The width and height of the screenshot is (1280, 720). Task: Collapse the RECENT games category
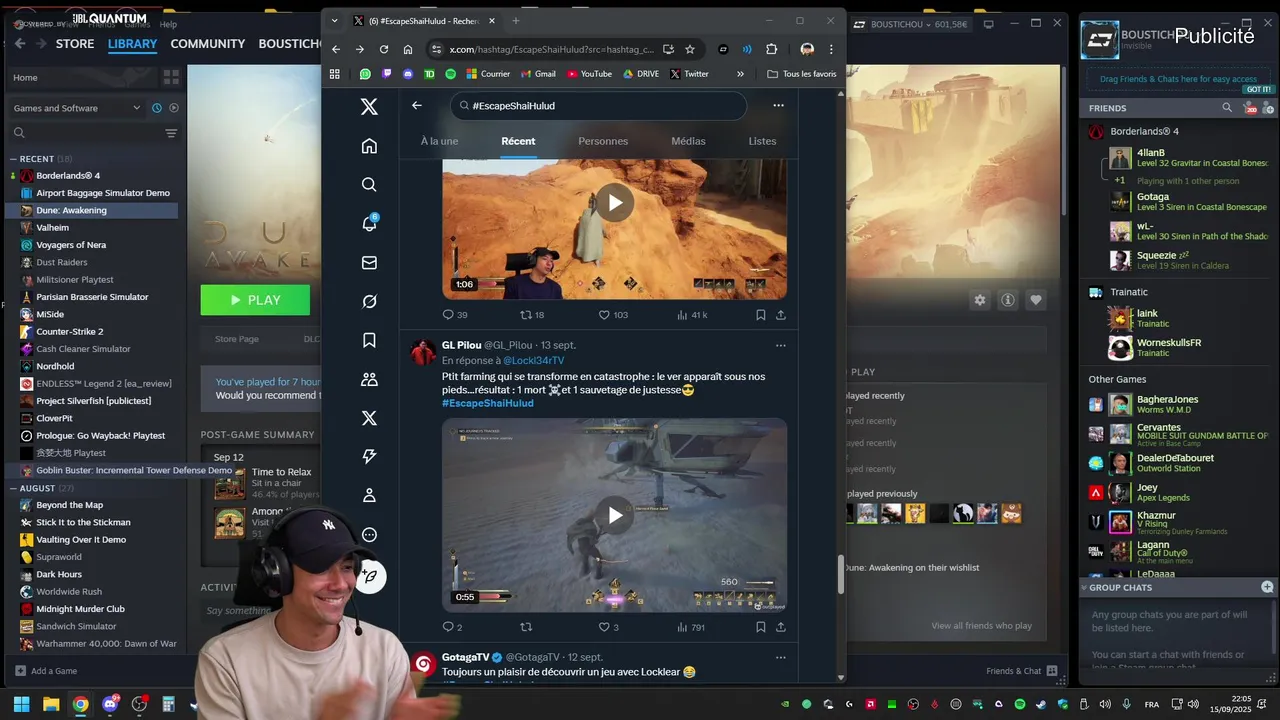14,159
